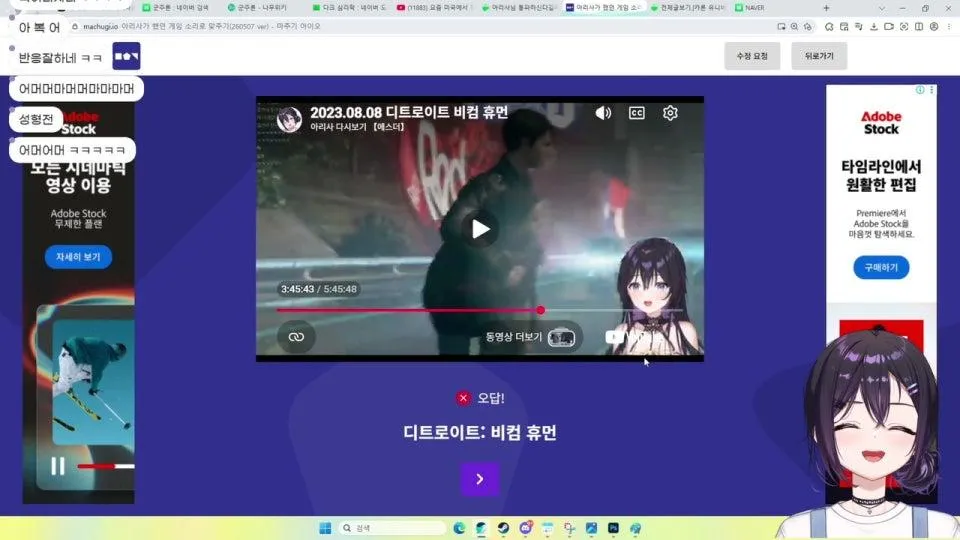Mute the video with the speaker icon
The image size is (960, 540).
(x=603, y=113)
